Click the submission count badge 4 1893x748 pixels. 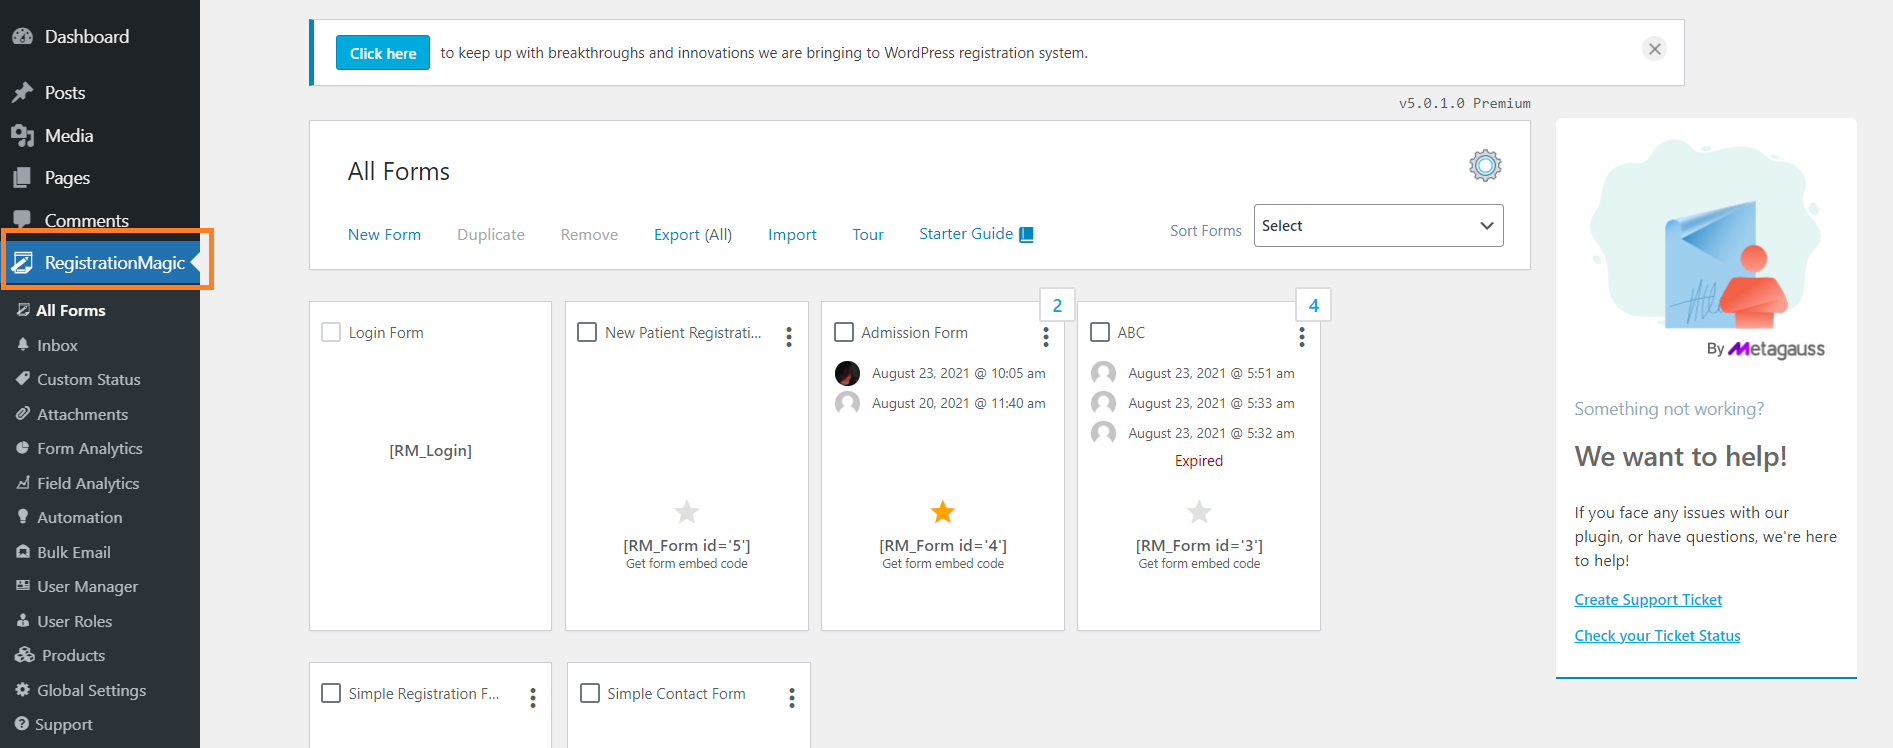pyautogui.click(x=1313, y=306)
